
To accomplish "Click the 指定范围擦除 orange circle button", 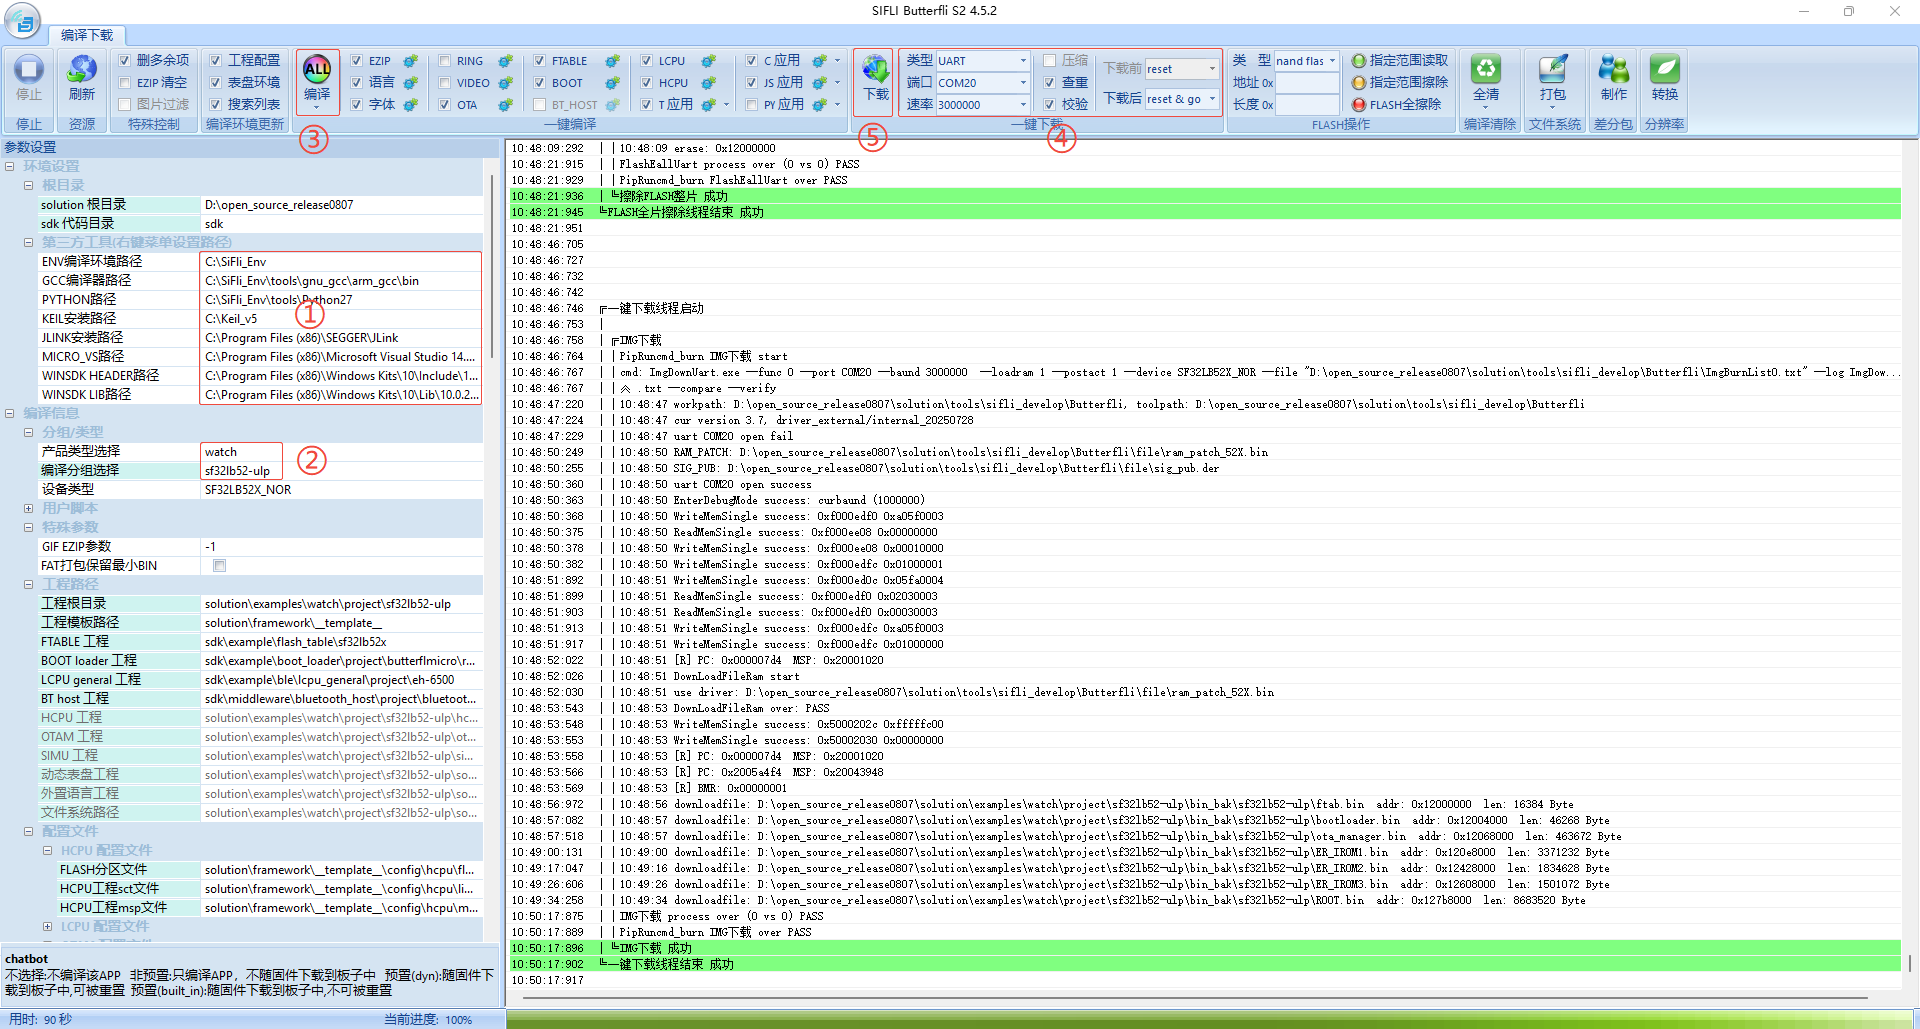I will (1359, 83).
